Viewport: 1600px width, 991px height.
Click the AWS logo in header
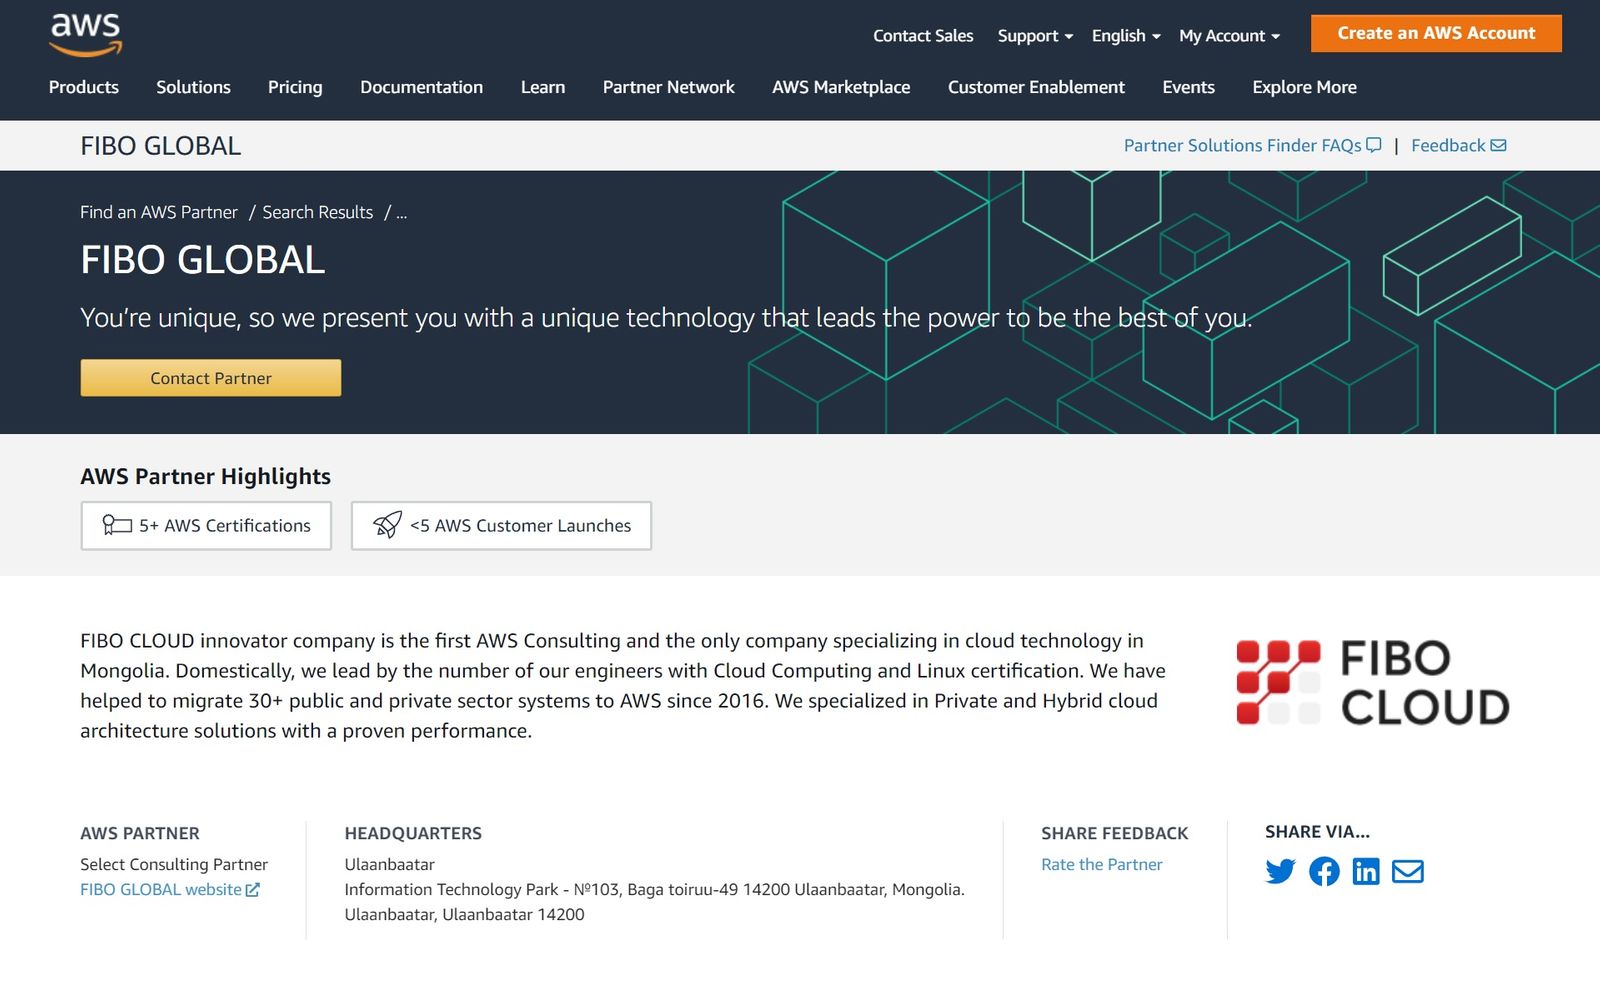(86, 34)
